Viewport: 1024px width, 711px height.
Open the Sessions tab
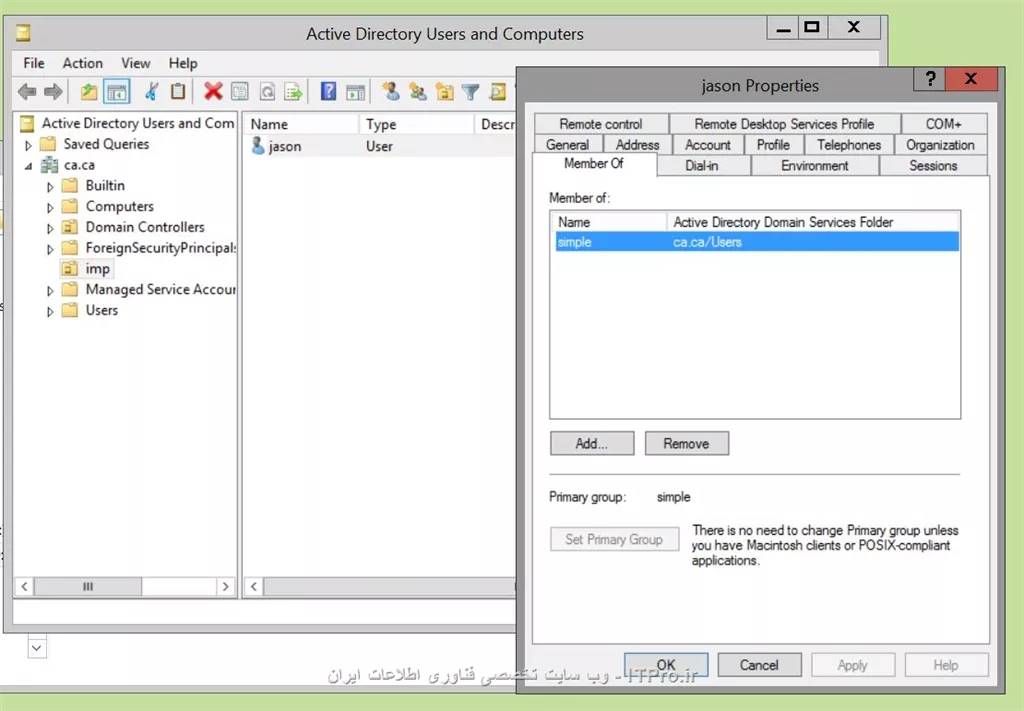click(x=933, y=166)
